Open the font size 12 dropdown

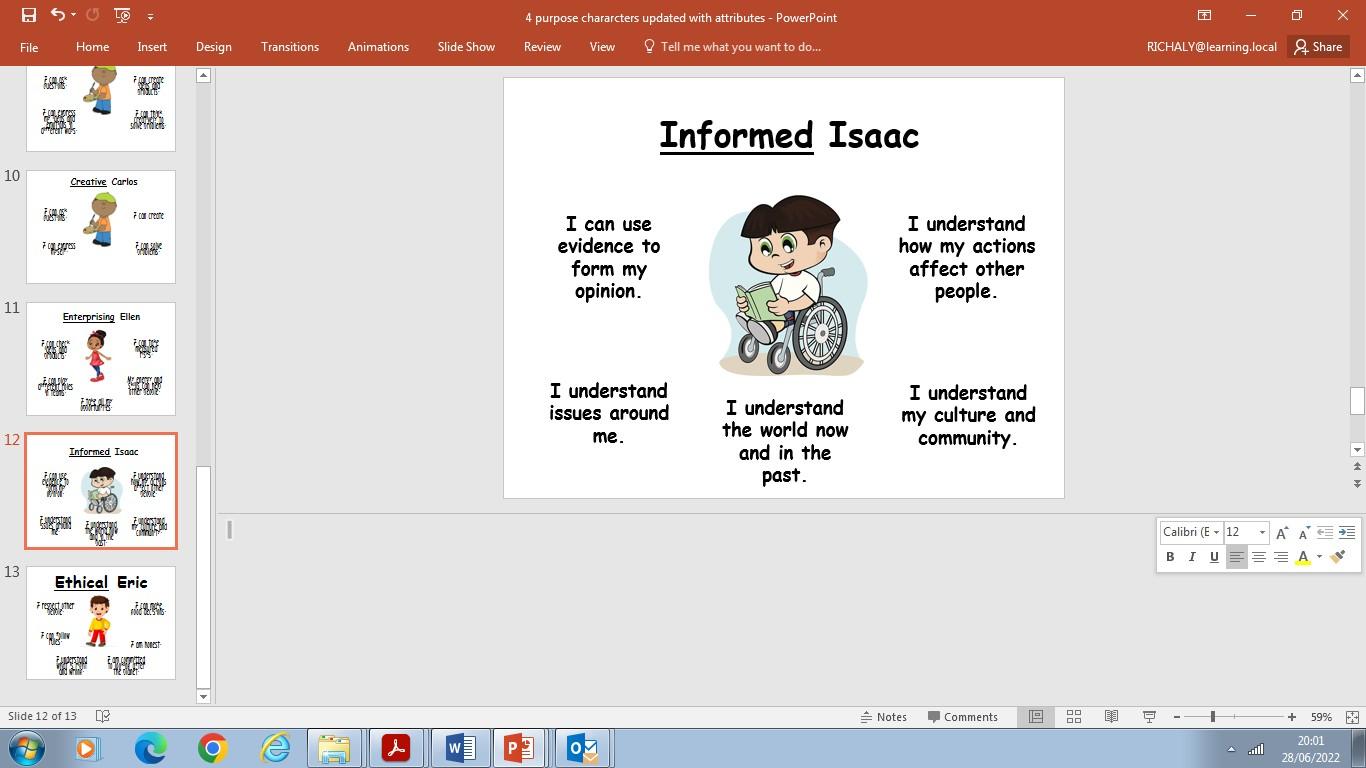(x=1262, y=532)
